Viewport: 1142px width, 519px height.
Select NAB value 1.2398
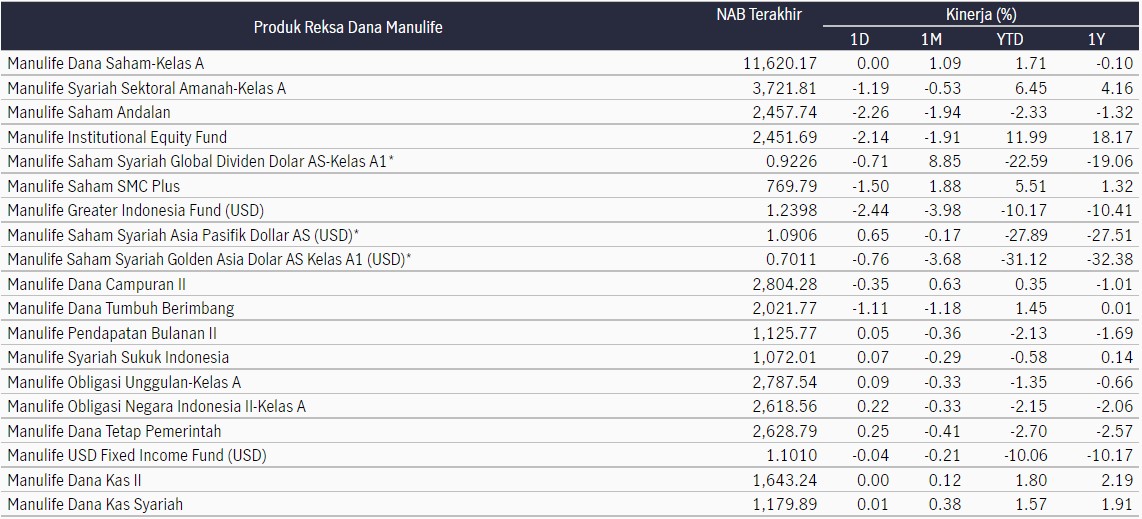[x=792, y=211]
